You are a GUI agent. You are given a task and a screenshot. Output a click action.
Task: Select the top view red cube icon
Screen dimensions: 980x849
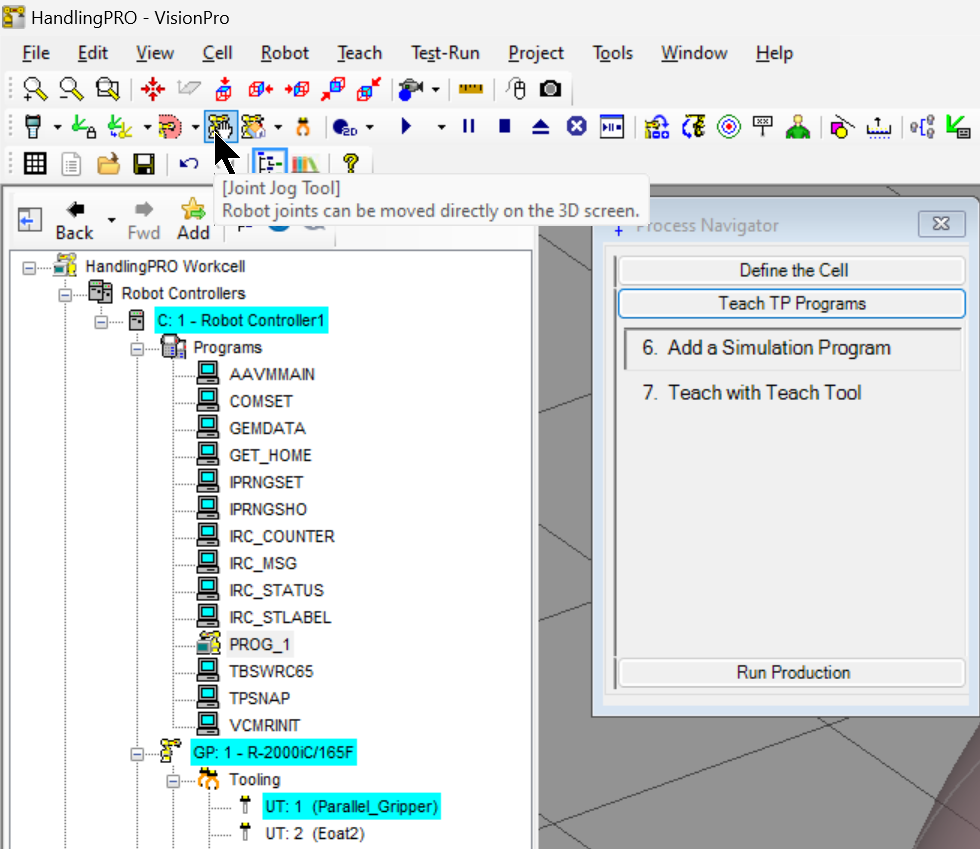224,89
